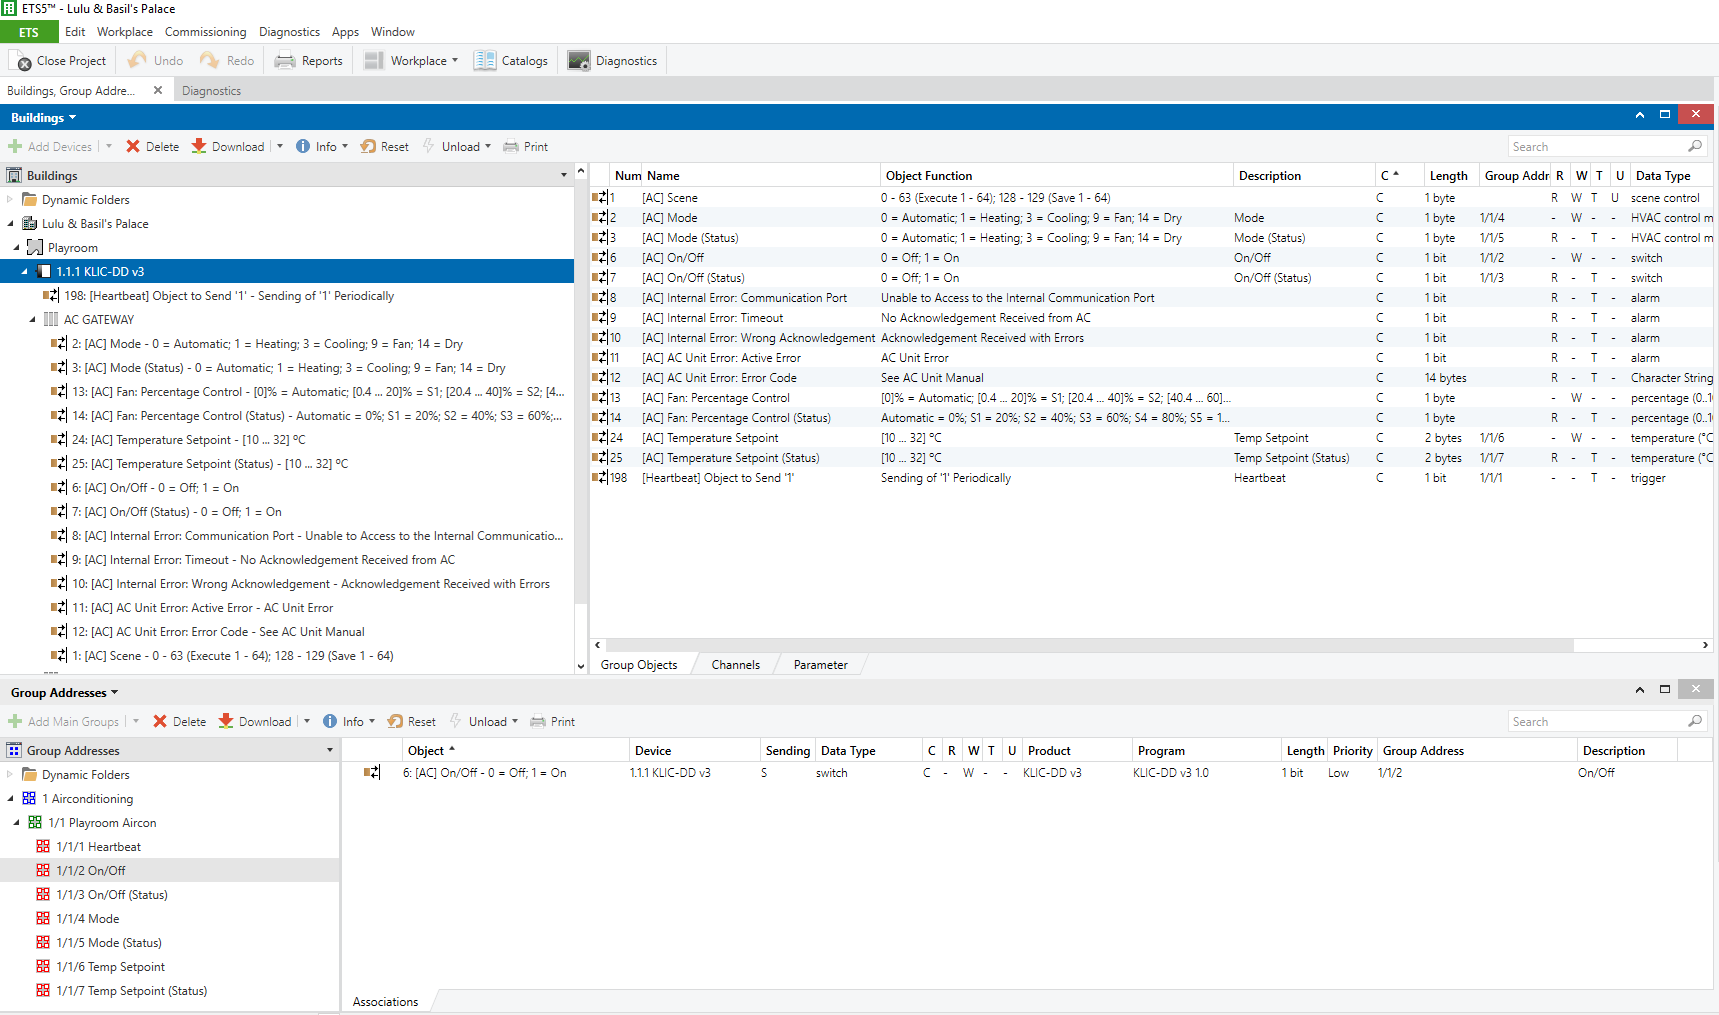
Task: Click the Print icon in Group Addresses panel
Action: tap(538, 721)
